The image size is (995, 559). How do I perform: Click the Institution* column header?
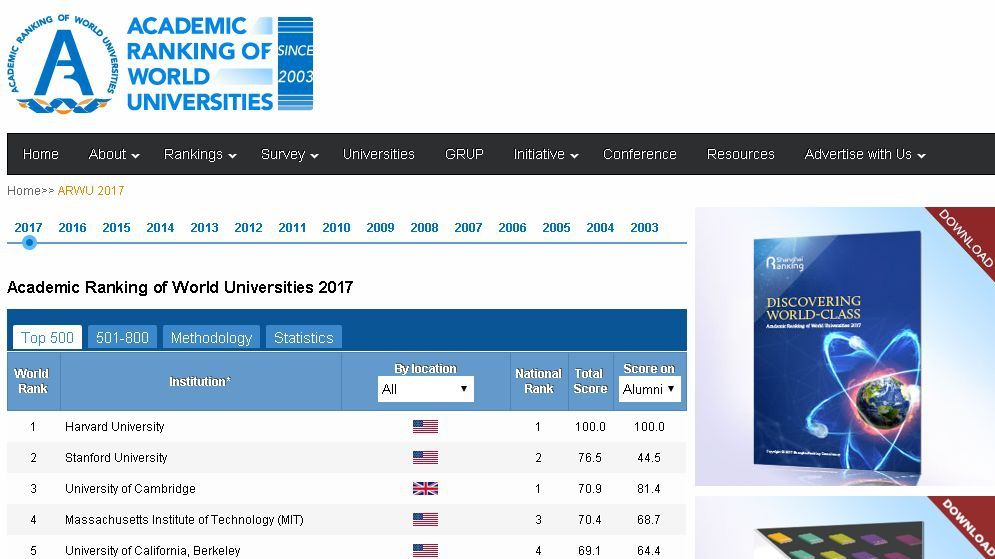pos(200,381)
